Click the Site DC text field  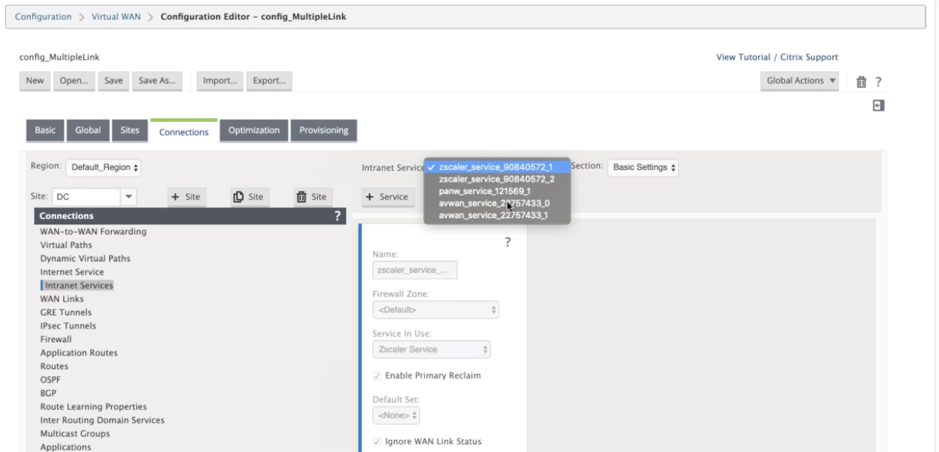pyautogui.click(x=87, y=196)
